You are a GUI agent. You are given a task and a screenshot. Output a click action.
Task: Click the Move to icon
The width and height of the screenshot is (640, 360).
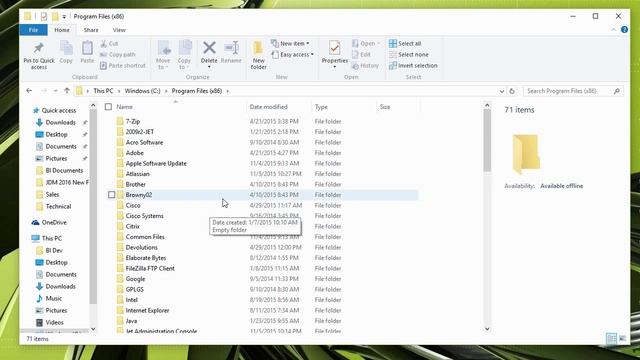[163, 55]
